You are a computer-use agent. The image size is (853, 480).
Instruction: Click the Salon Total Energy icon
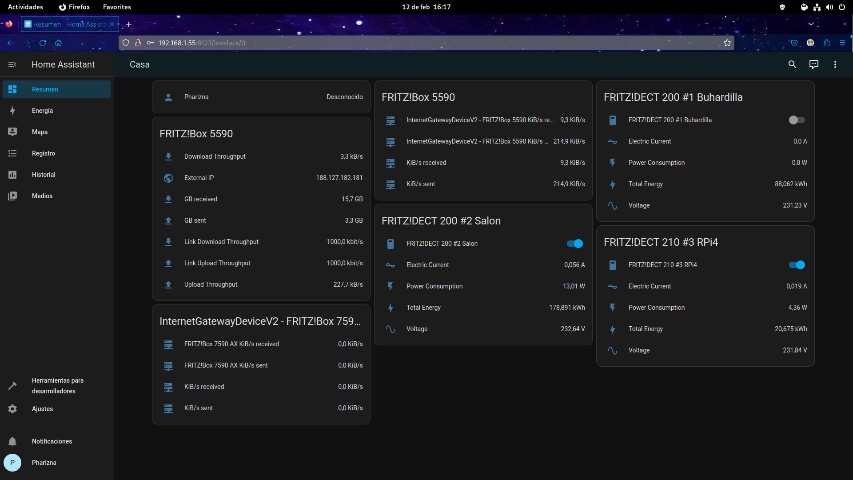click(390, 307)
